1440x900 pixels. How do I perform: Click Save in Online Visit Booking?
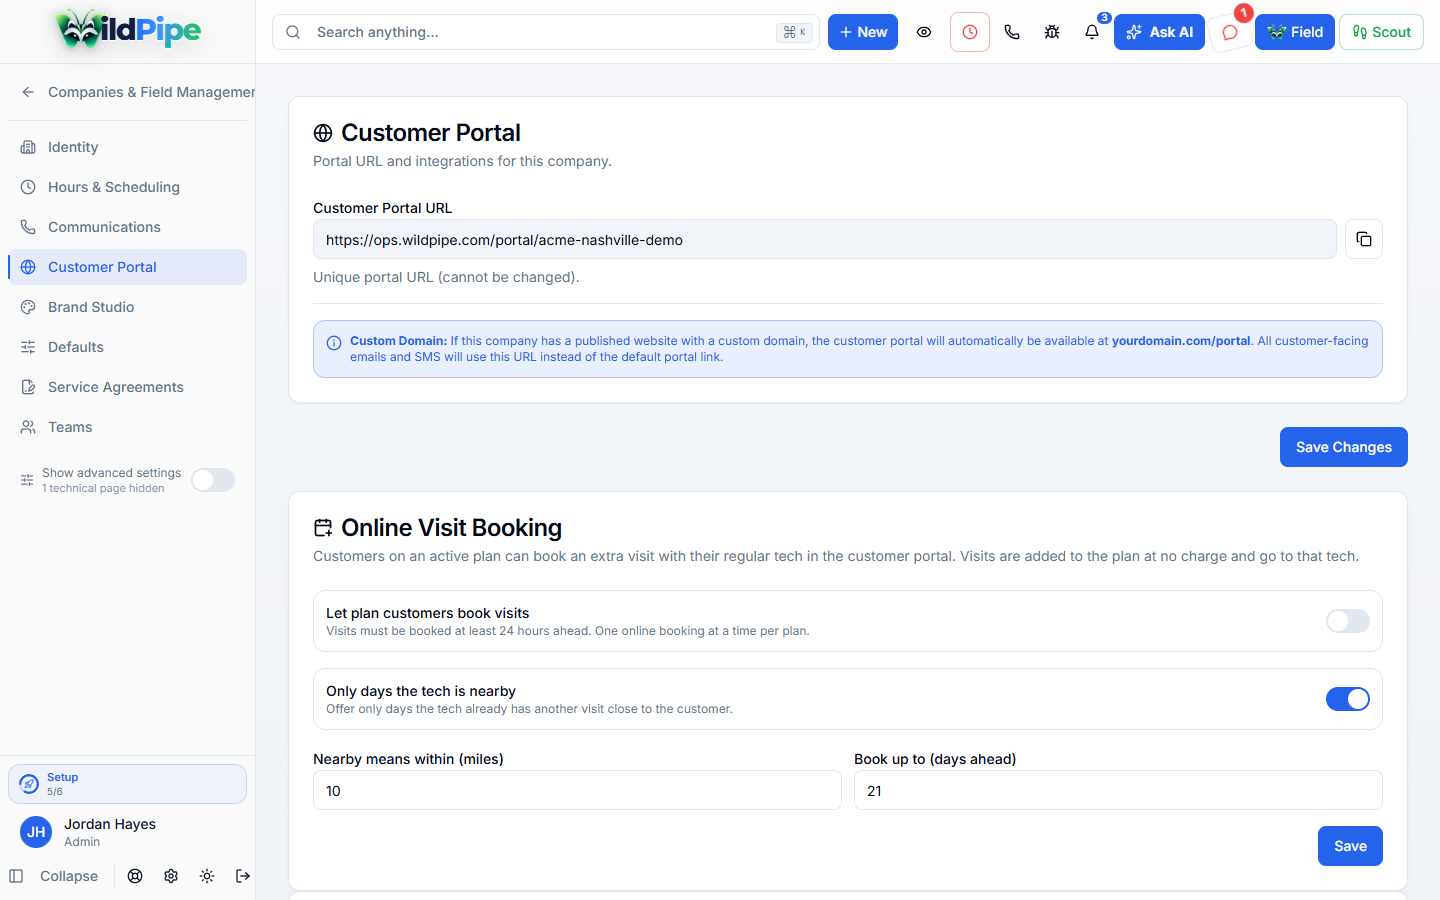pyautogui.click(x=1350, y=846)
